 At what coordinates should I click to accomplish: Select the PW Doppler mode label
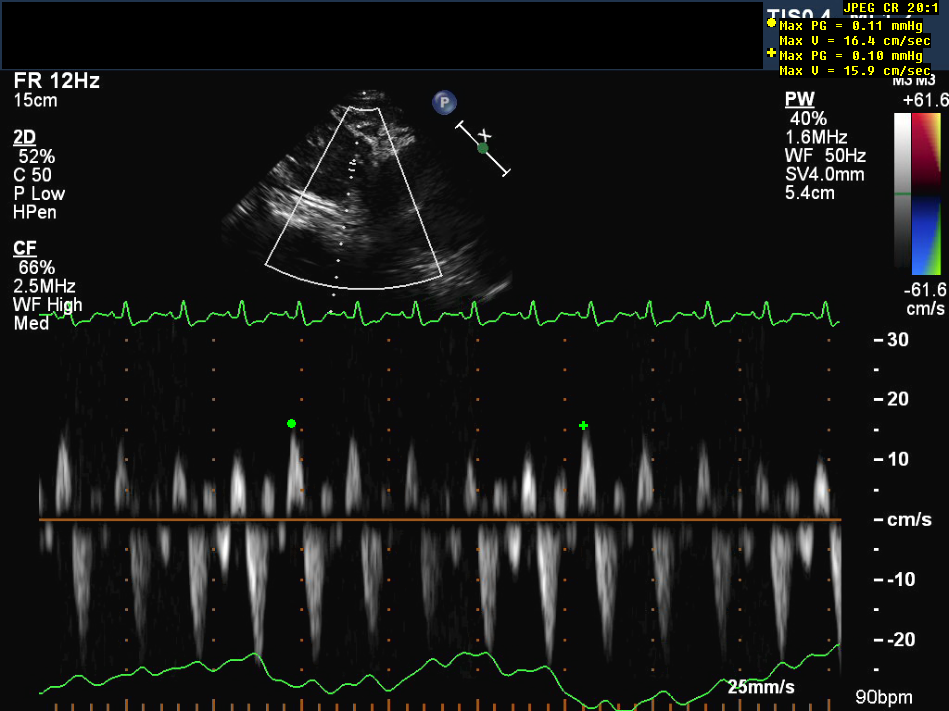point(799,100)
